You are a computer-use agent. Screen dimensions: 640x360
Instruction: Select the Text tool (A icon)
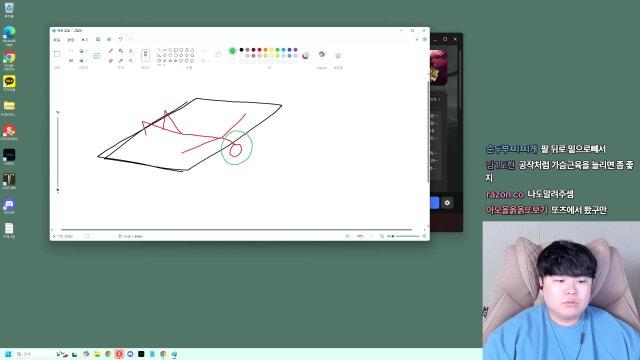tap(131, 51)
